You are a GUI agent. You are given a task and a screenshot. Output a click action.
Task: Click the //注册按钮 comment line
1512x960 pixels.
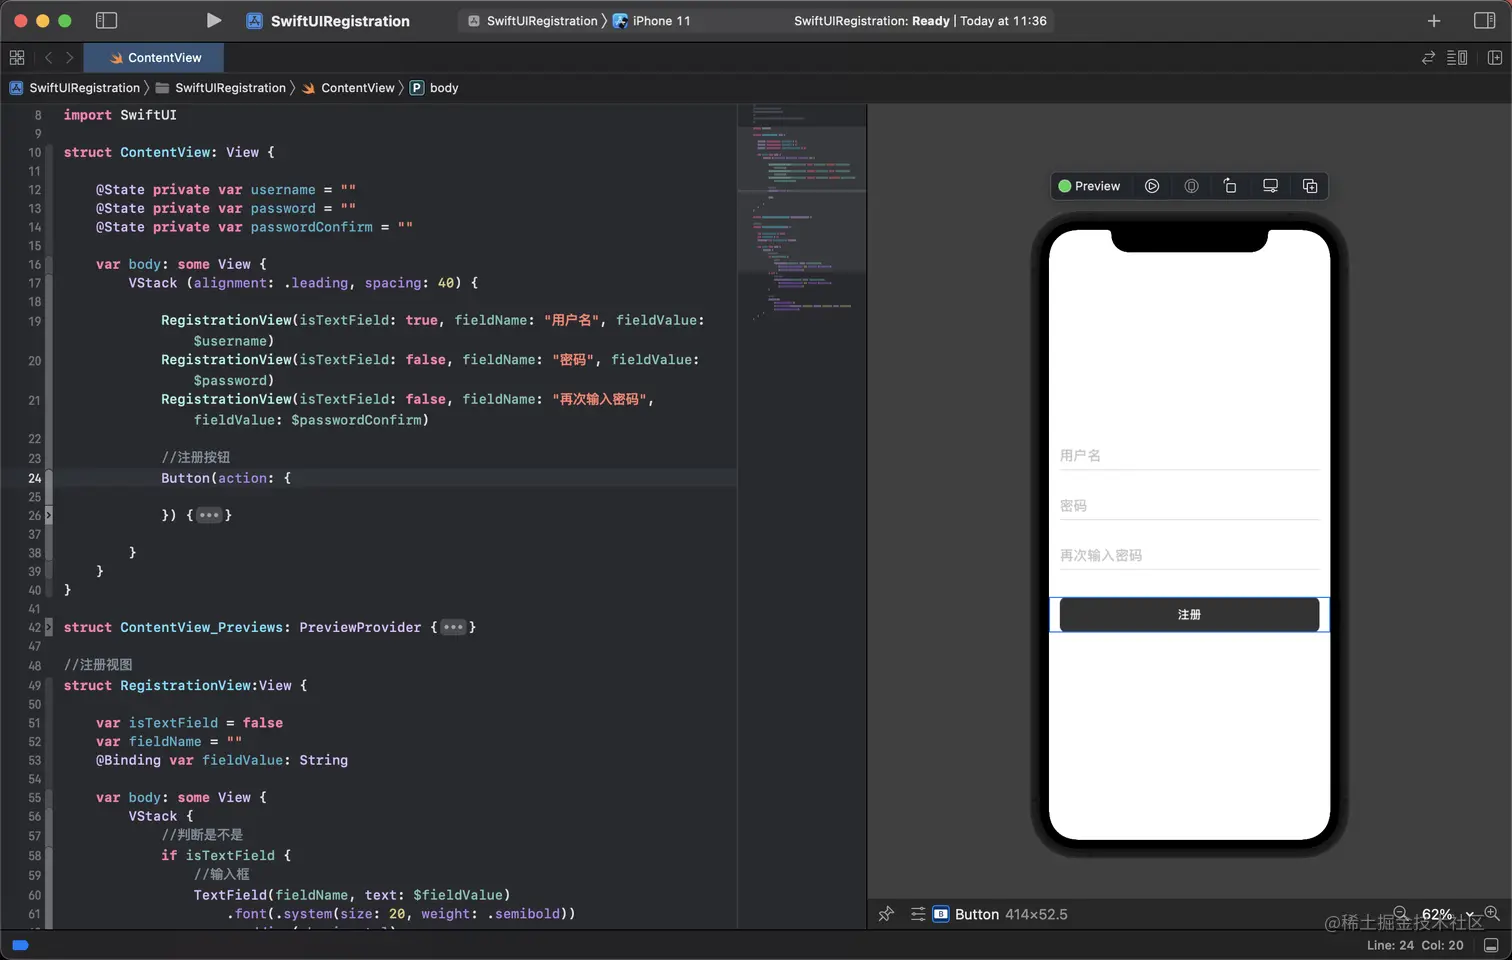click(196, 458)
